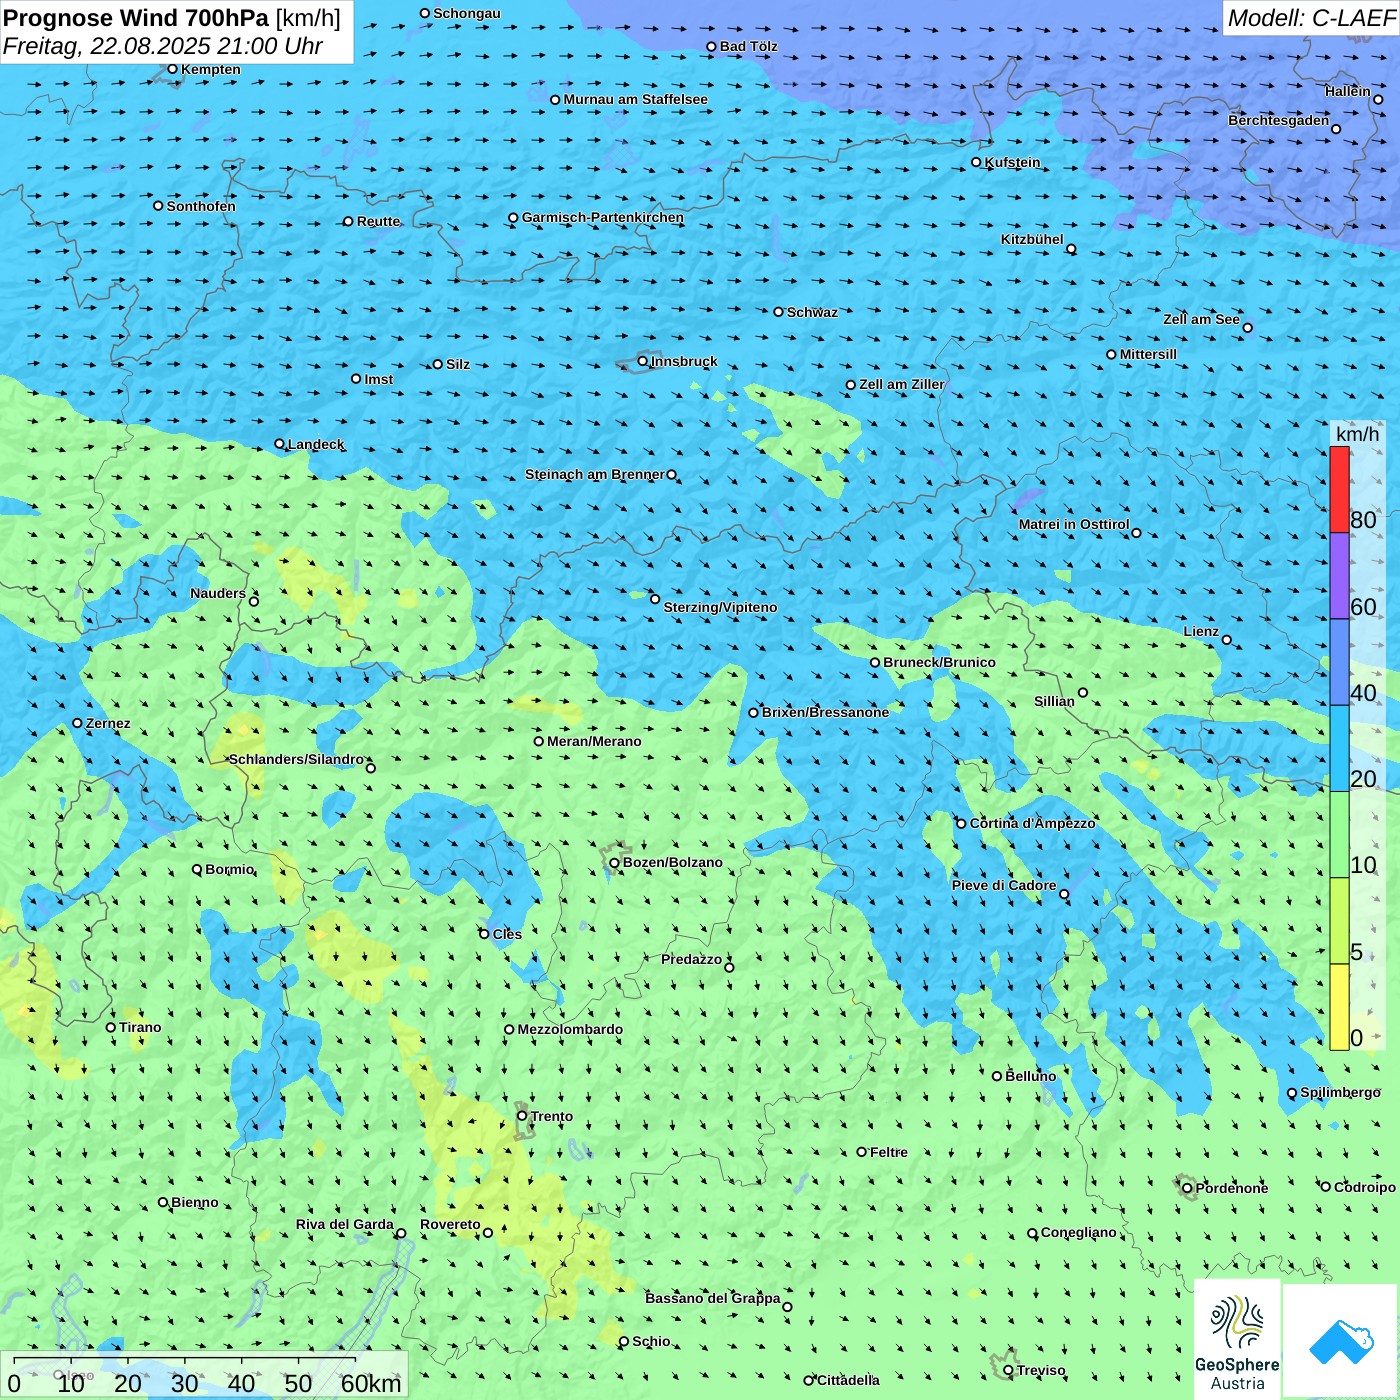Select the "Pordenone" city label
This screenshot has height=1400, width=1400.
click(1232, 1188)
